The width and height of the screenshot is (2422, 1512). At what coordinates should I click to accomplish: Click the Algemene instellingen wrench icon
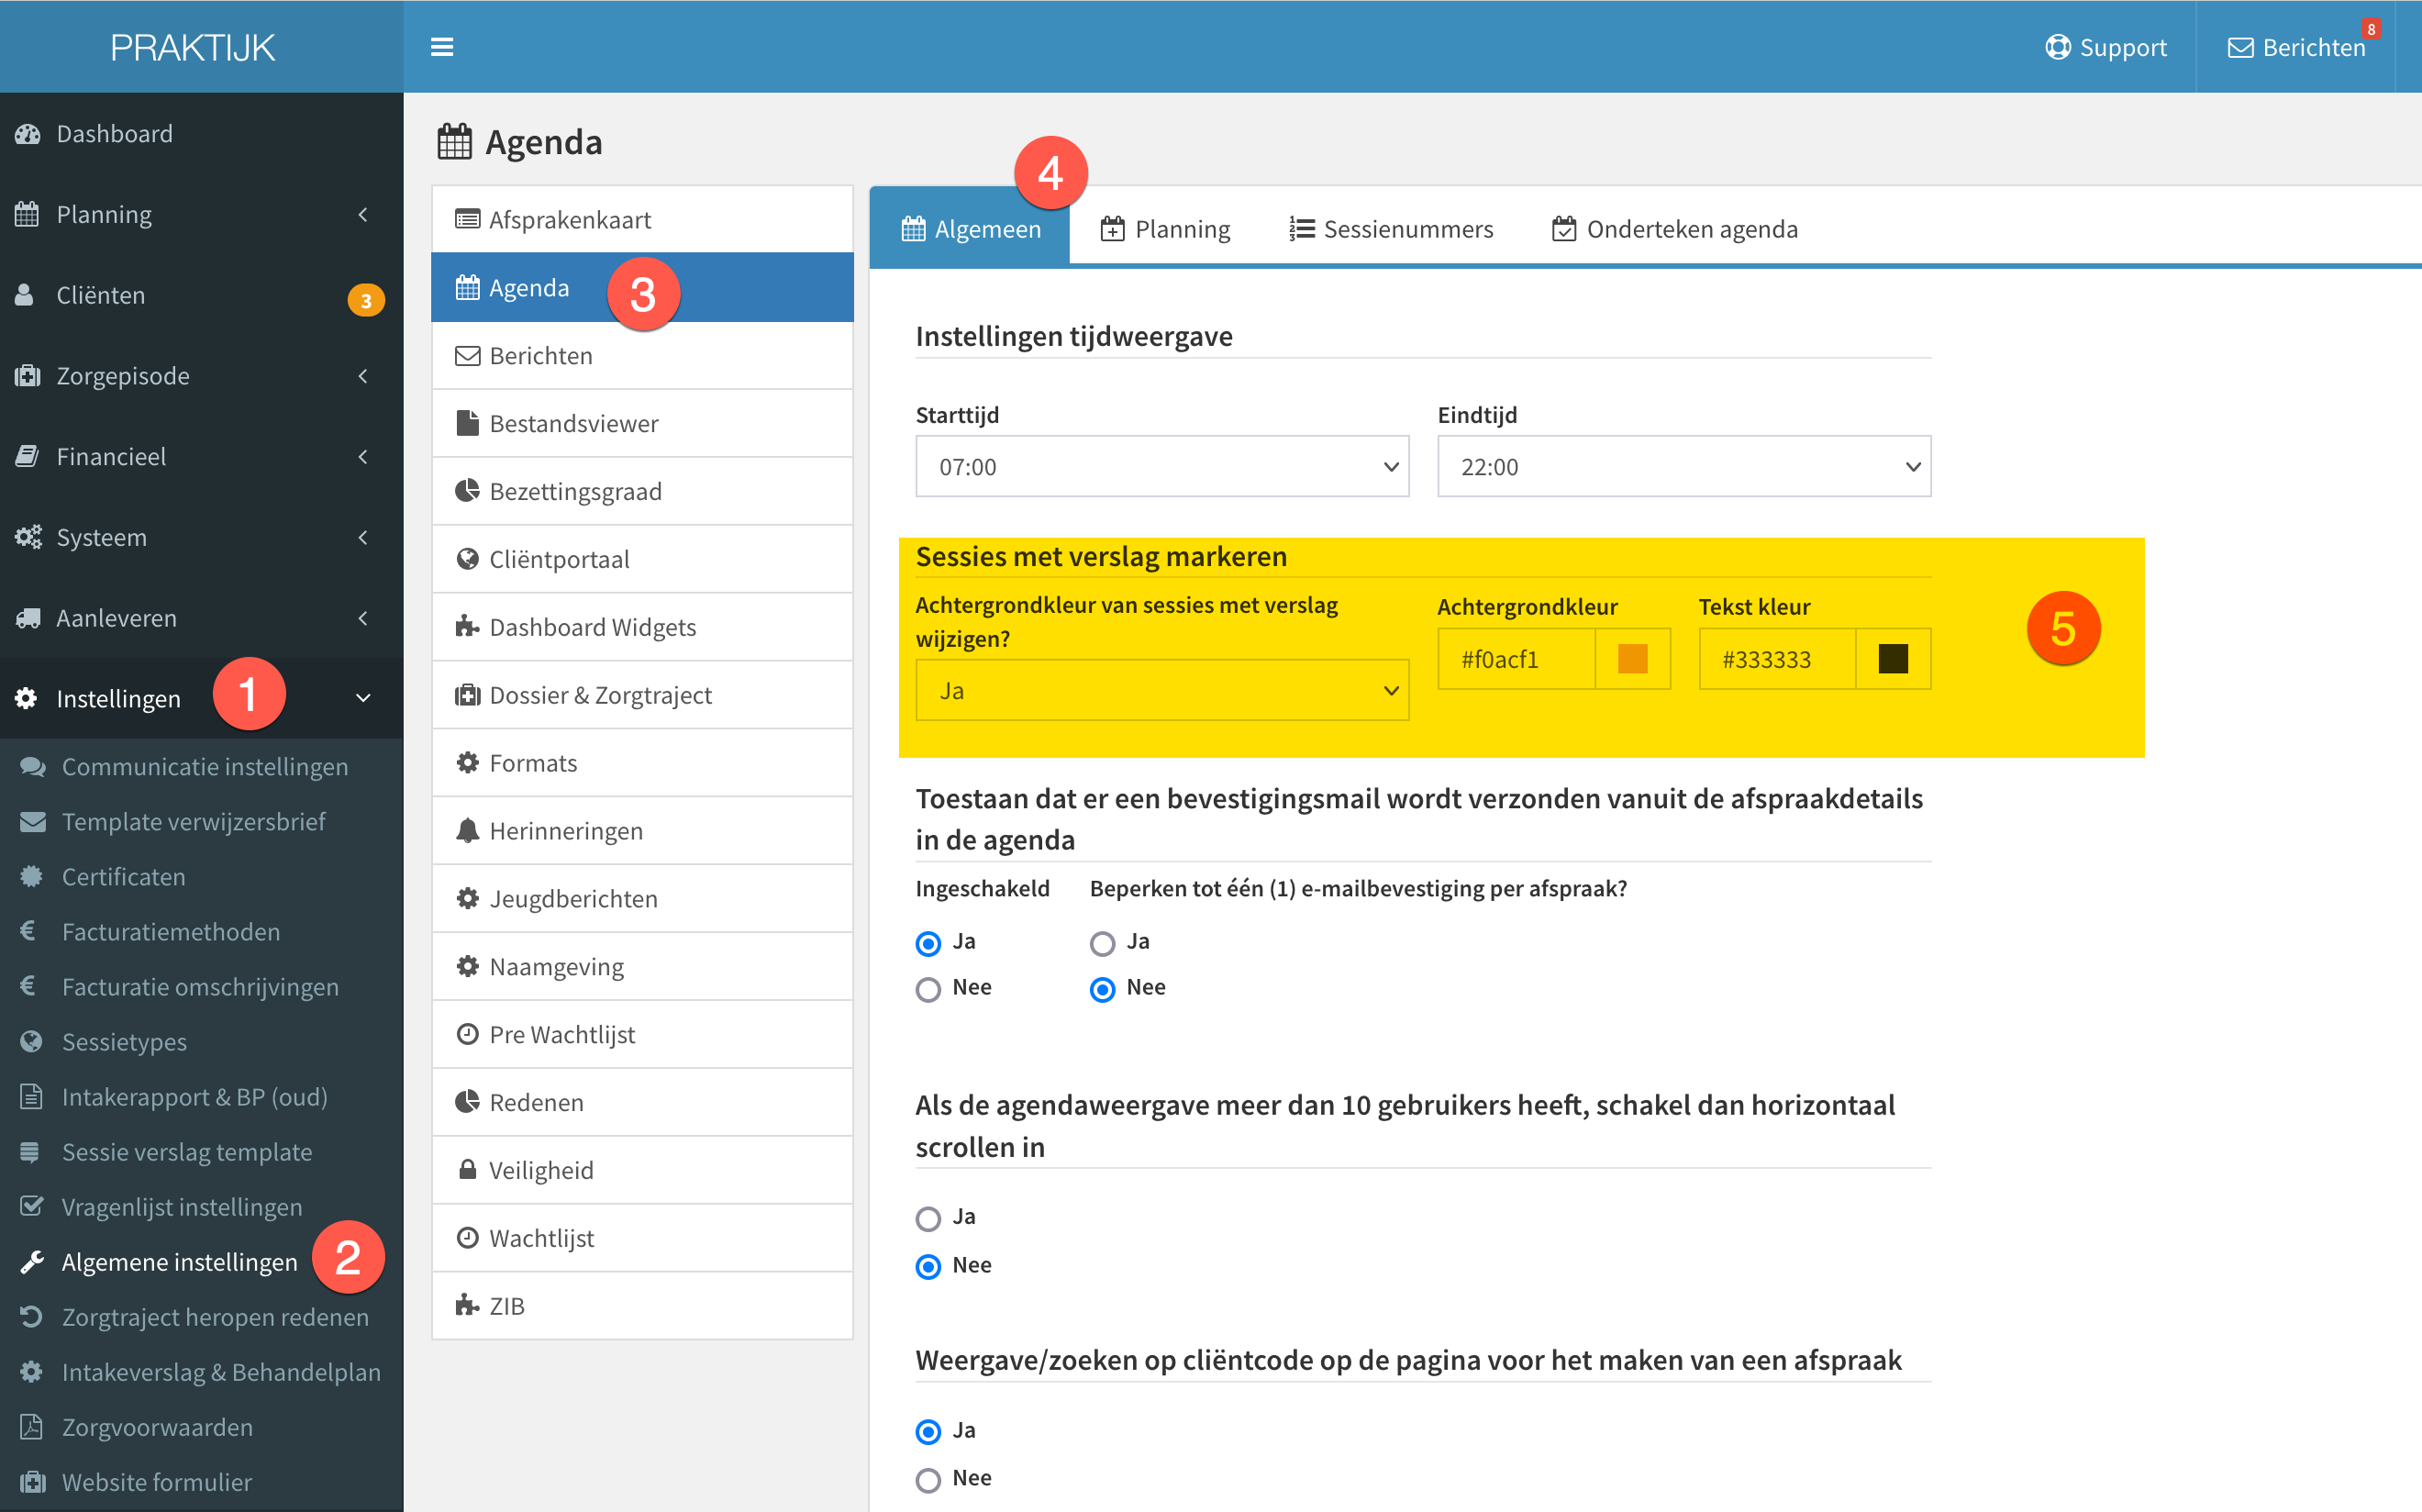point(32,1262)
